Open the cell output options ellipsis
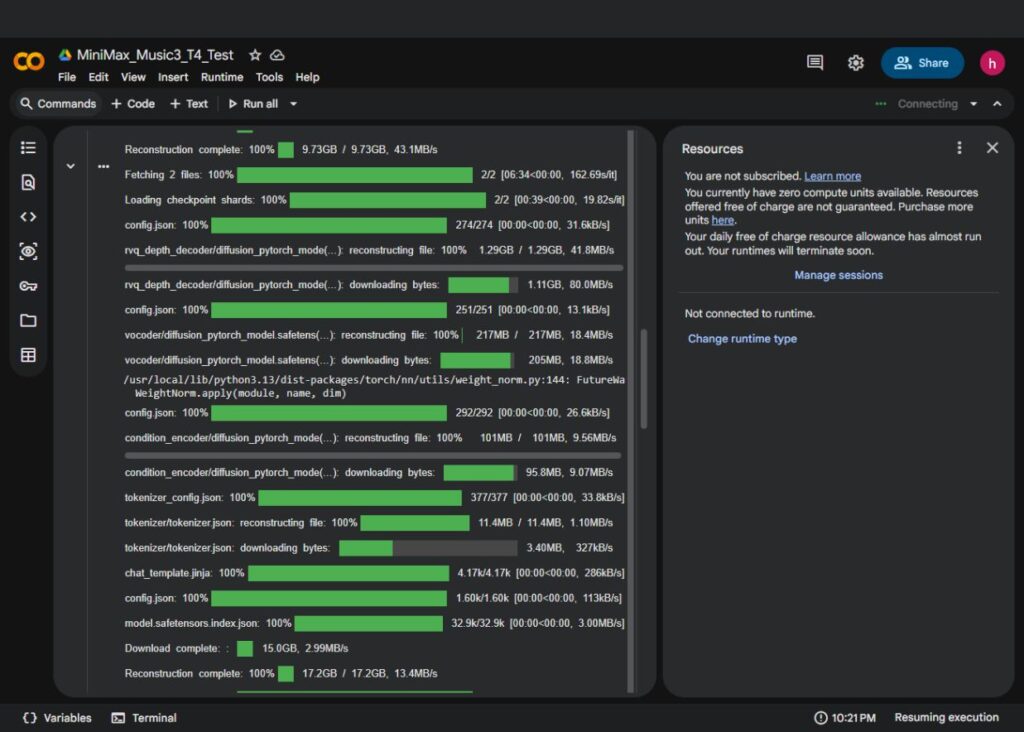 tap(103, 167)
